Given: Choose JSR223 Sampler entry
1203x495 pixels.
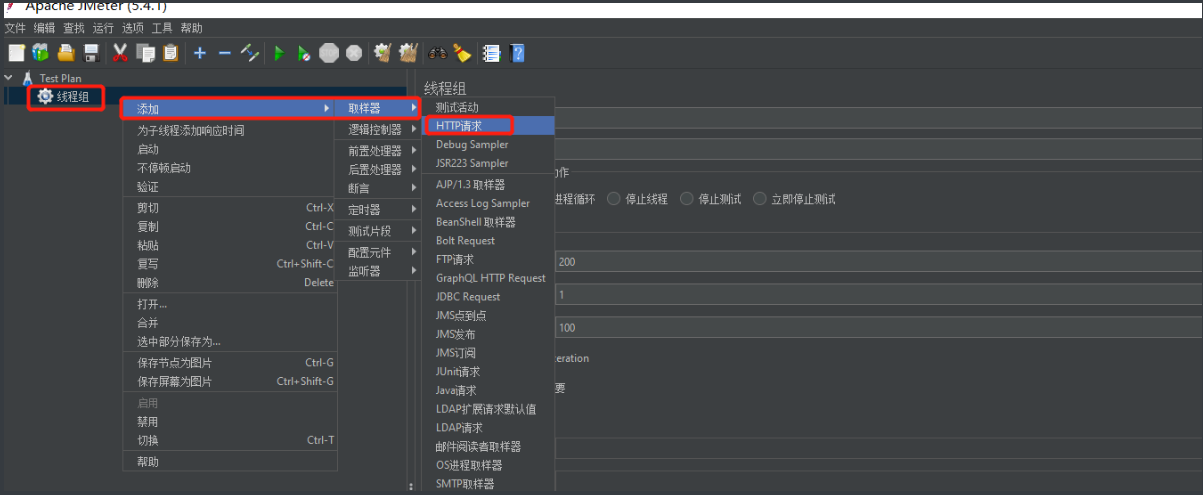Looking at the screenshot, I should (489, 163).
